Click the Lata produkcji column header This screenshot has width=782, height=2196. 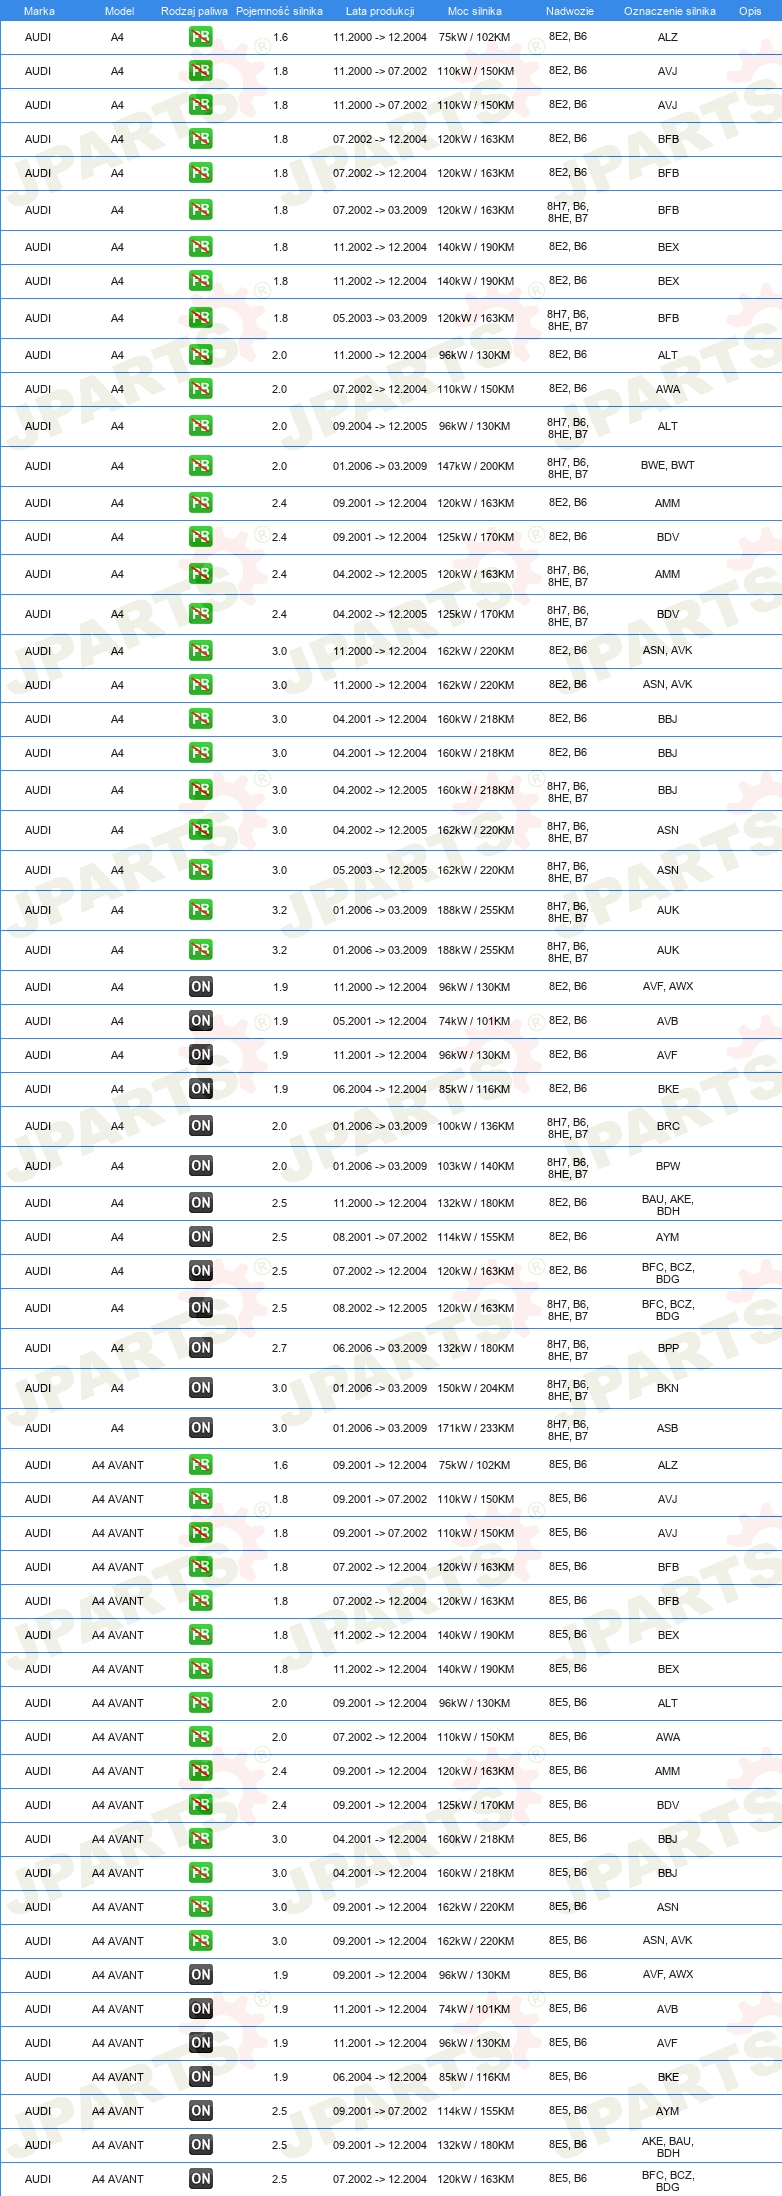click(380, 11)
